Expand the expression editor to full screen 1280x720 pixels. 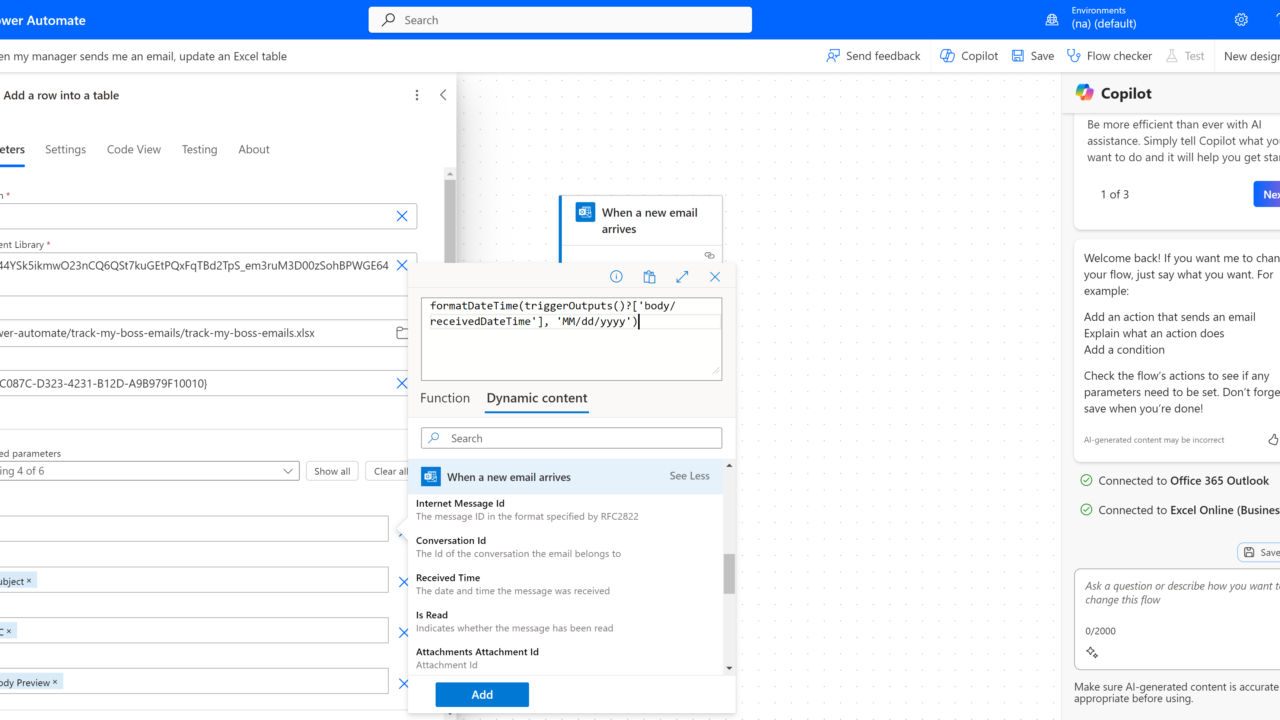coord(682,277)
